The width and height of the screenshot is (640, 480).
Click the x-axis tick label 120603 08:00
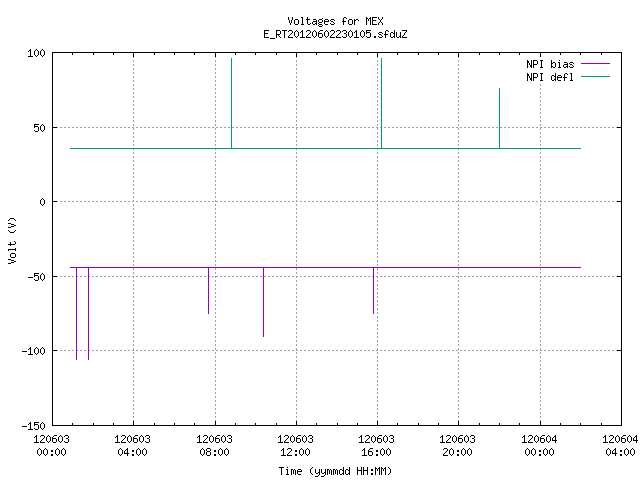214,446
